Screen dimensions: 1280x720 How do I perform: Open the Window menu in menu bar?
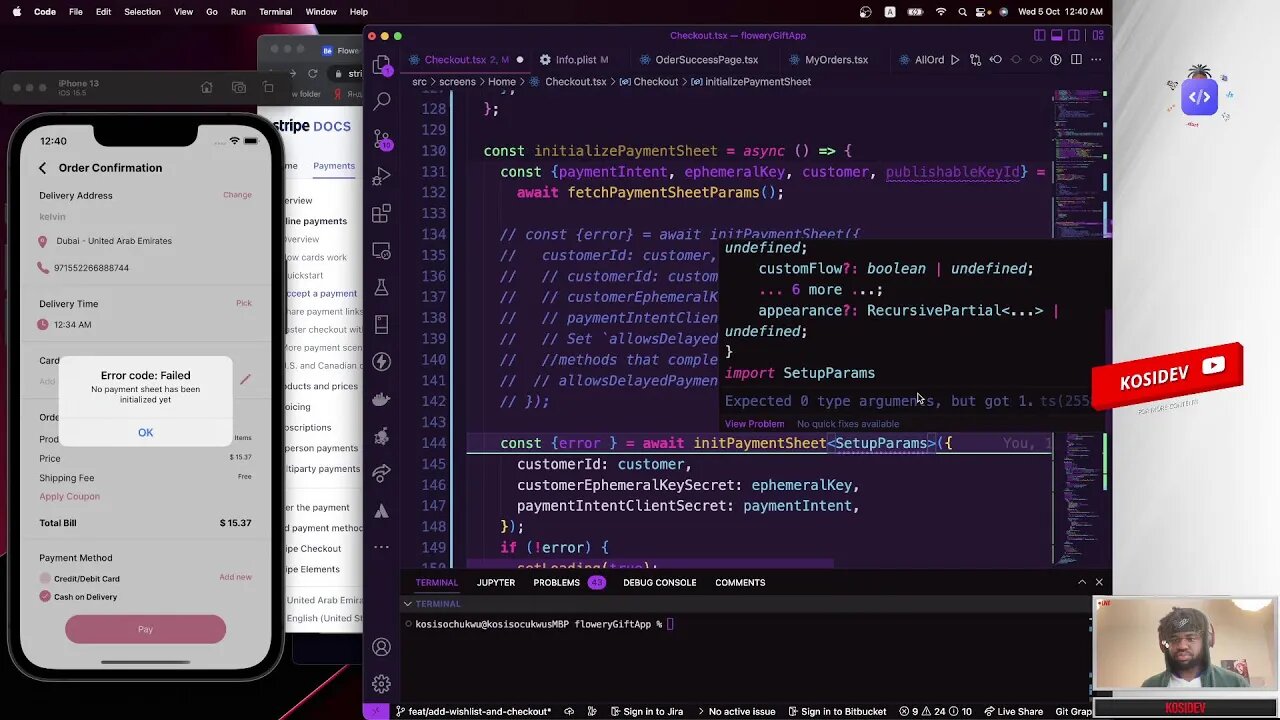321,12
